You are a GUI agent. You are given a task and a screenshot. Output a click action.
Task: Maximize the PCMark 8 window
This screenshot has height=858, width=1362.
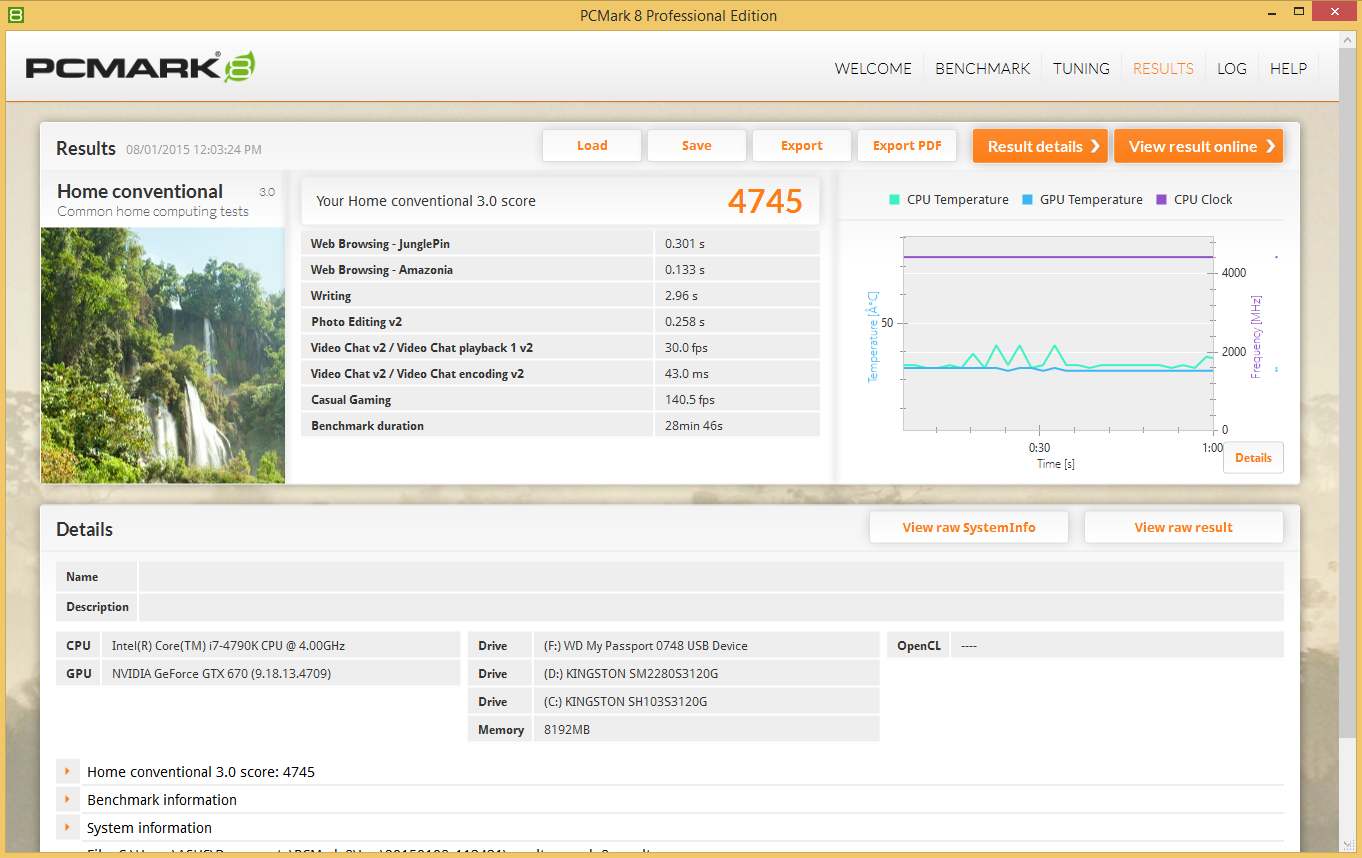[x=1297, y=12]
